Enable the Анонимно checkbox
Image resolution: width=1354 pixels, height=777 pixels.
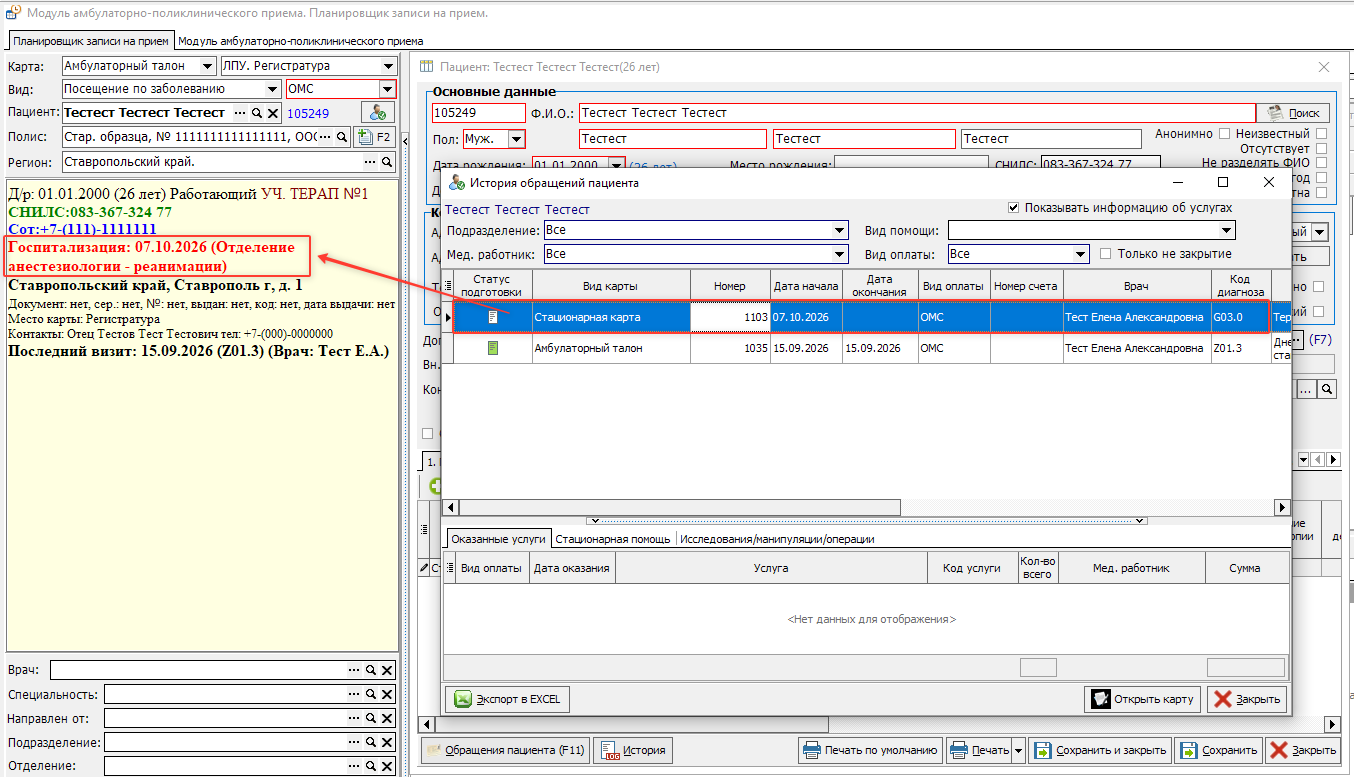[1224, 133]
